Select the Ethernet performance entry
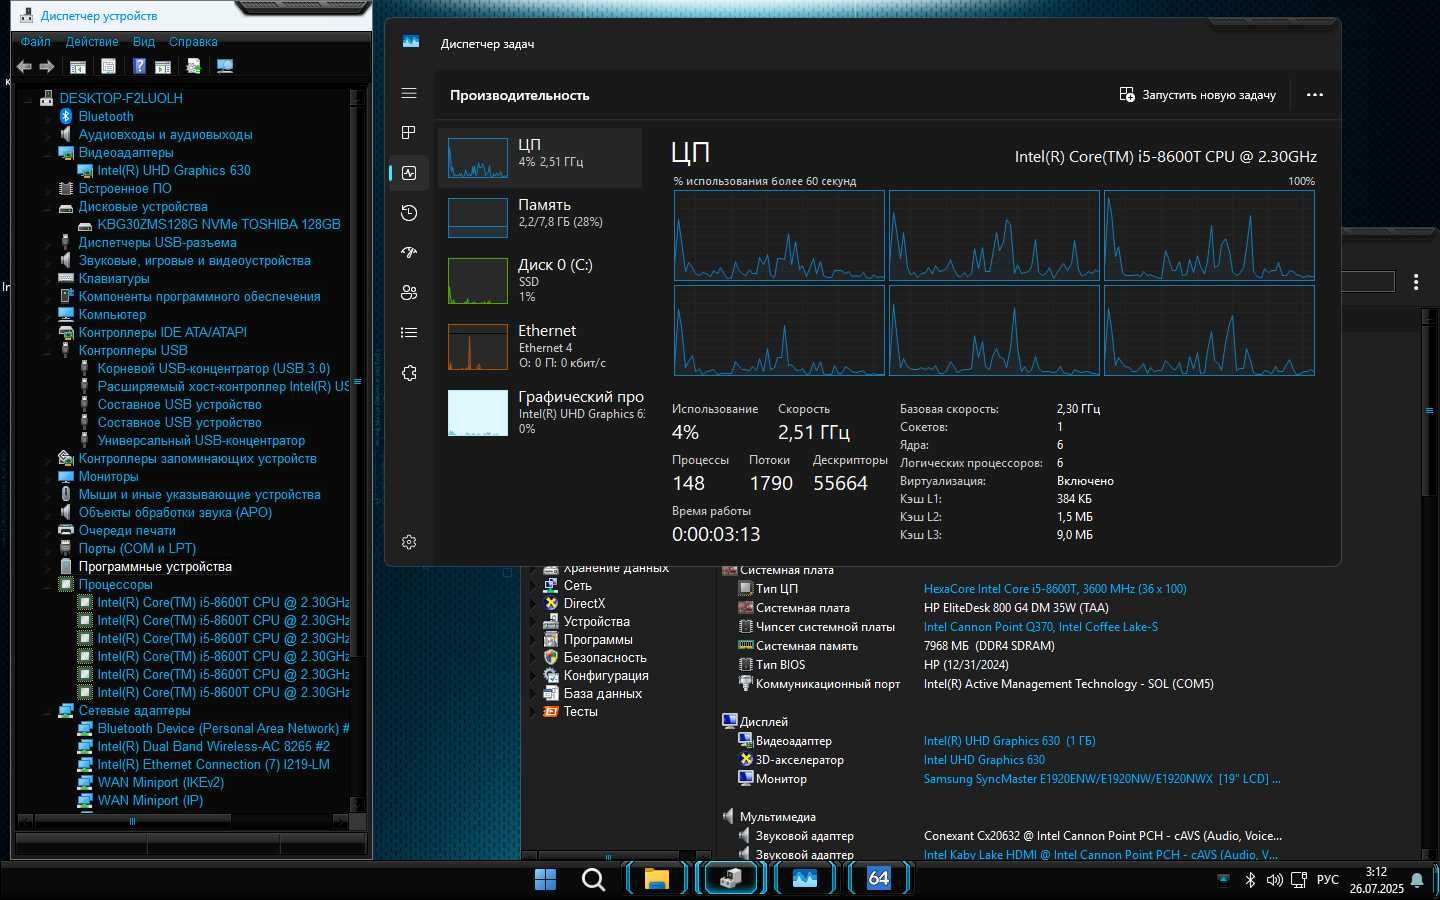1440x900 pixels. [540, 346]
